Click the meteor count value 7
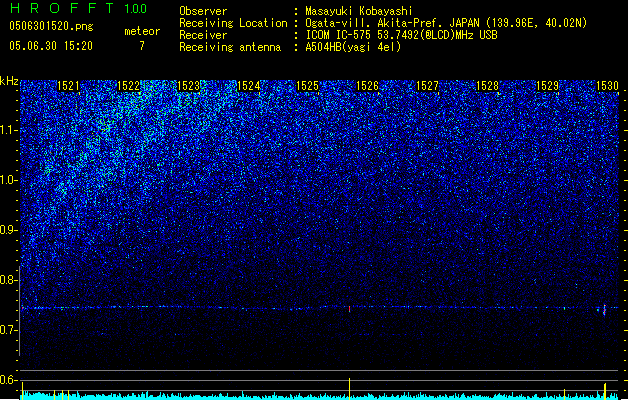The image size is (629, 400). coord(142,46)
